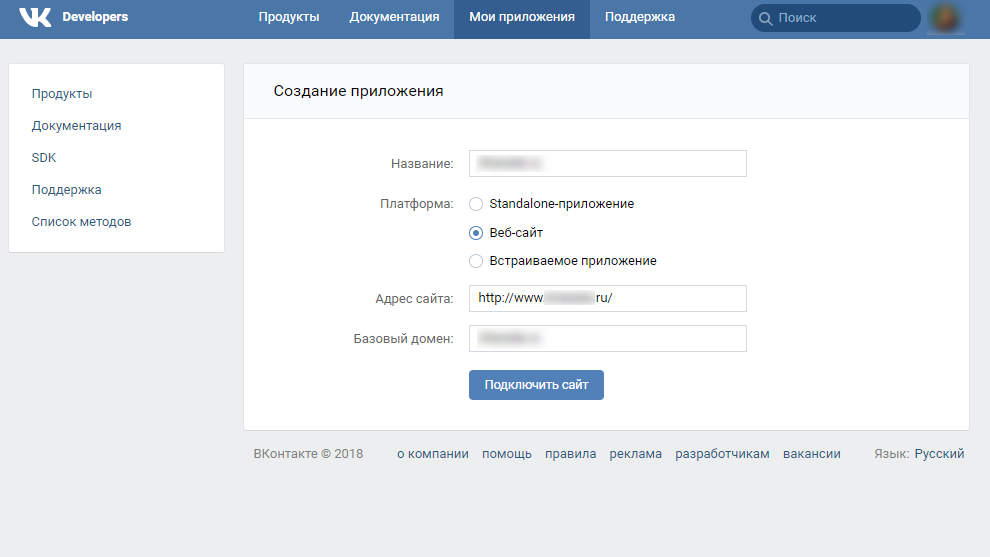Image resolution: width=990 pixels, height=557 pixels.
Task: Select the Веб-сайт radio button
Action: [x=476, y=233]
